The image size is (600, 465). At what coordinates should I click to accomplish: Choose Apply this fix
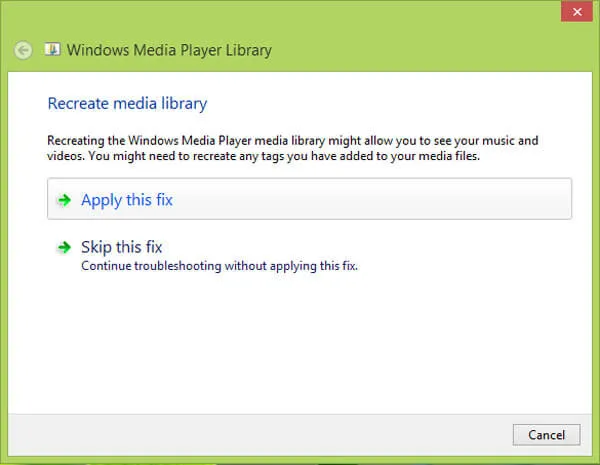click(310, 199)
